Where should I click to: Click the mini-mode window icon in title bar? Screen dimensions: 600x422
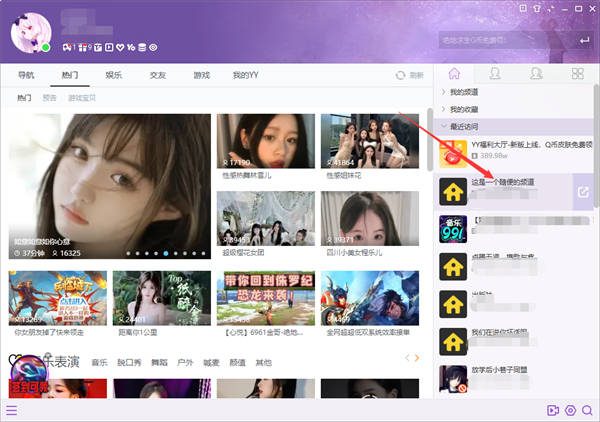click(551, 8)
